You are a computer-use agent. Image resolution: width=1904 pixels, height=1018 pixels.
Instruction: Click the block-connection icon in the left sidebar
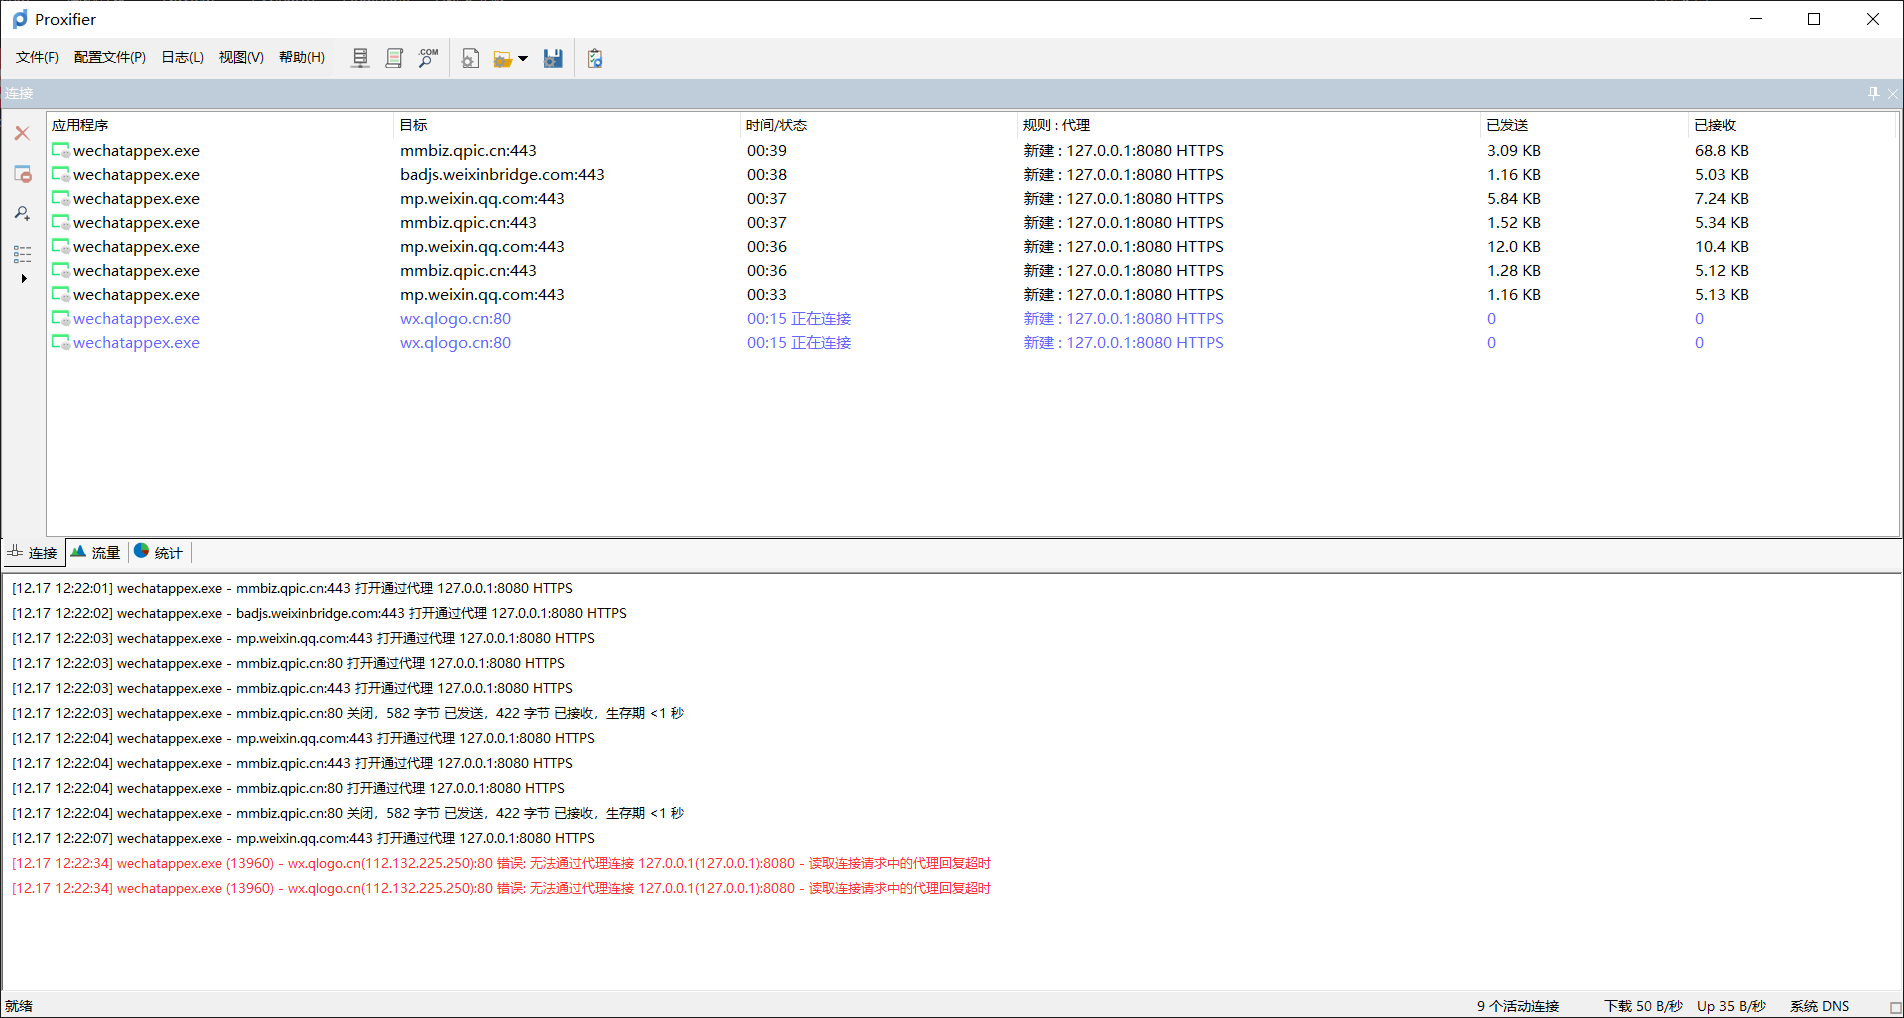pyautogui.click(x=22, y=174)
